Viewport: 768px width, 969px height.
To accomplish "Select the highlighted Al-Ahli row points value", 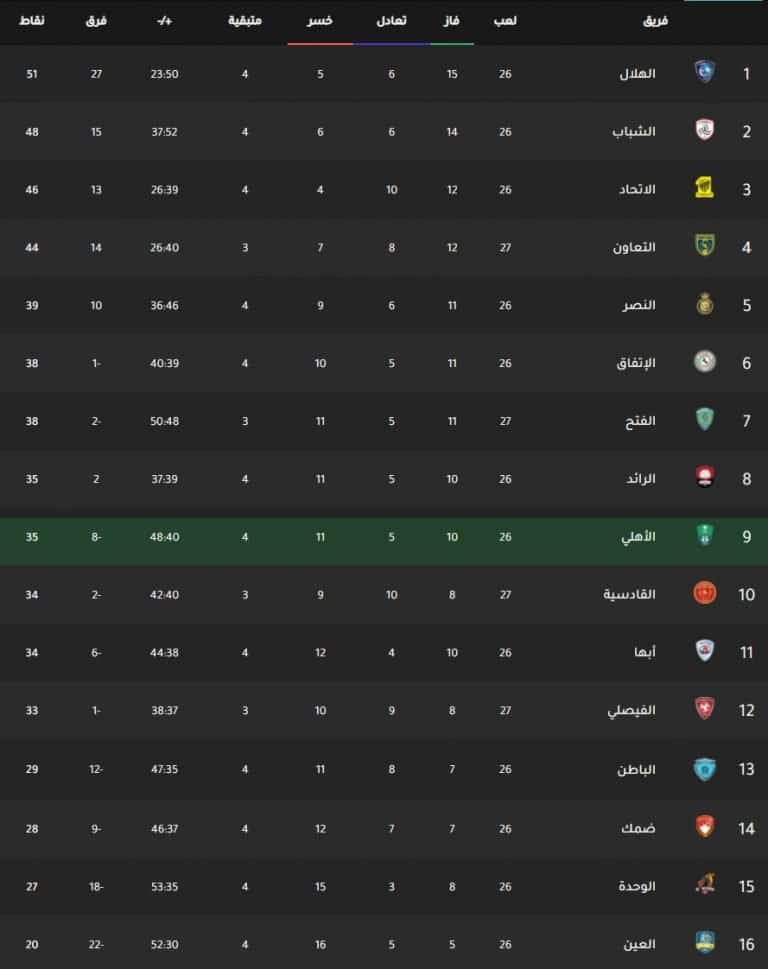I will [x=32, y=536].
